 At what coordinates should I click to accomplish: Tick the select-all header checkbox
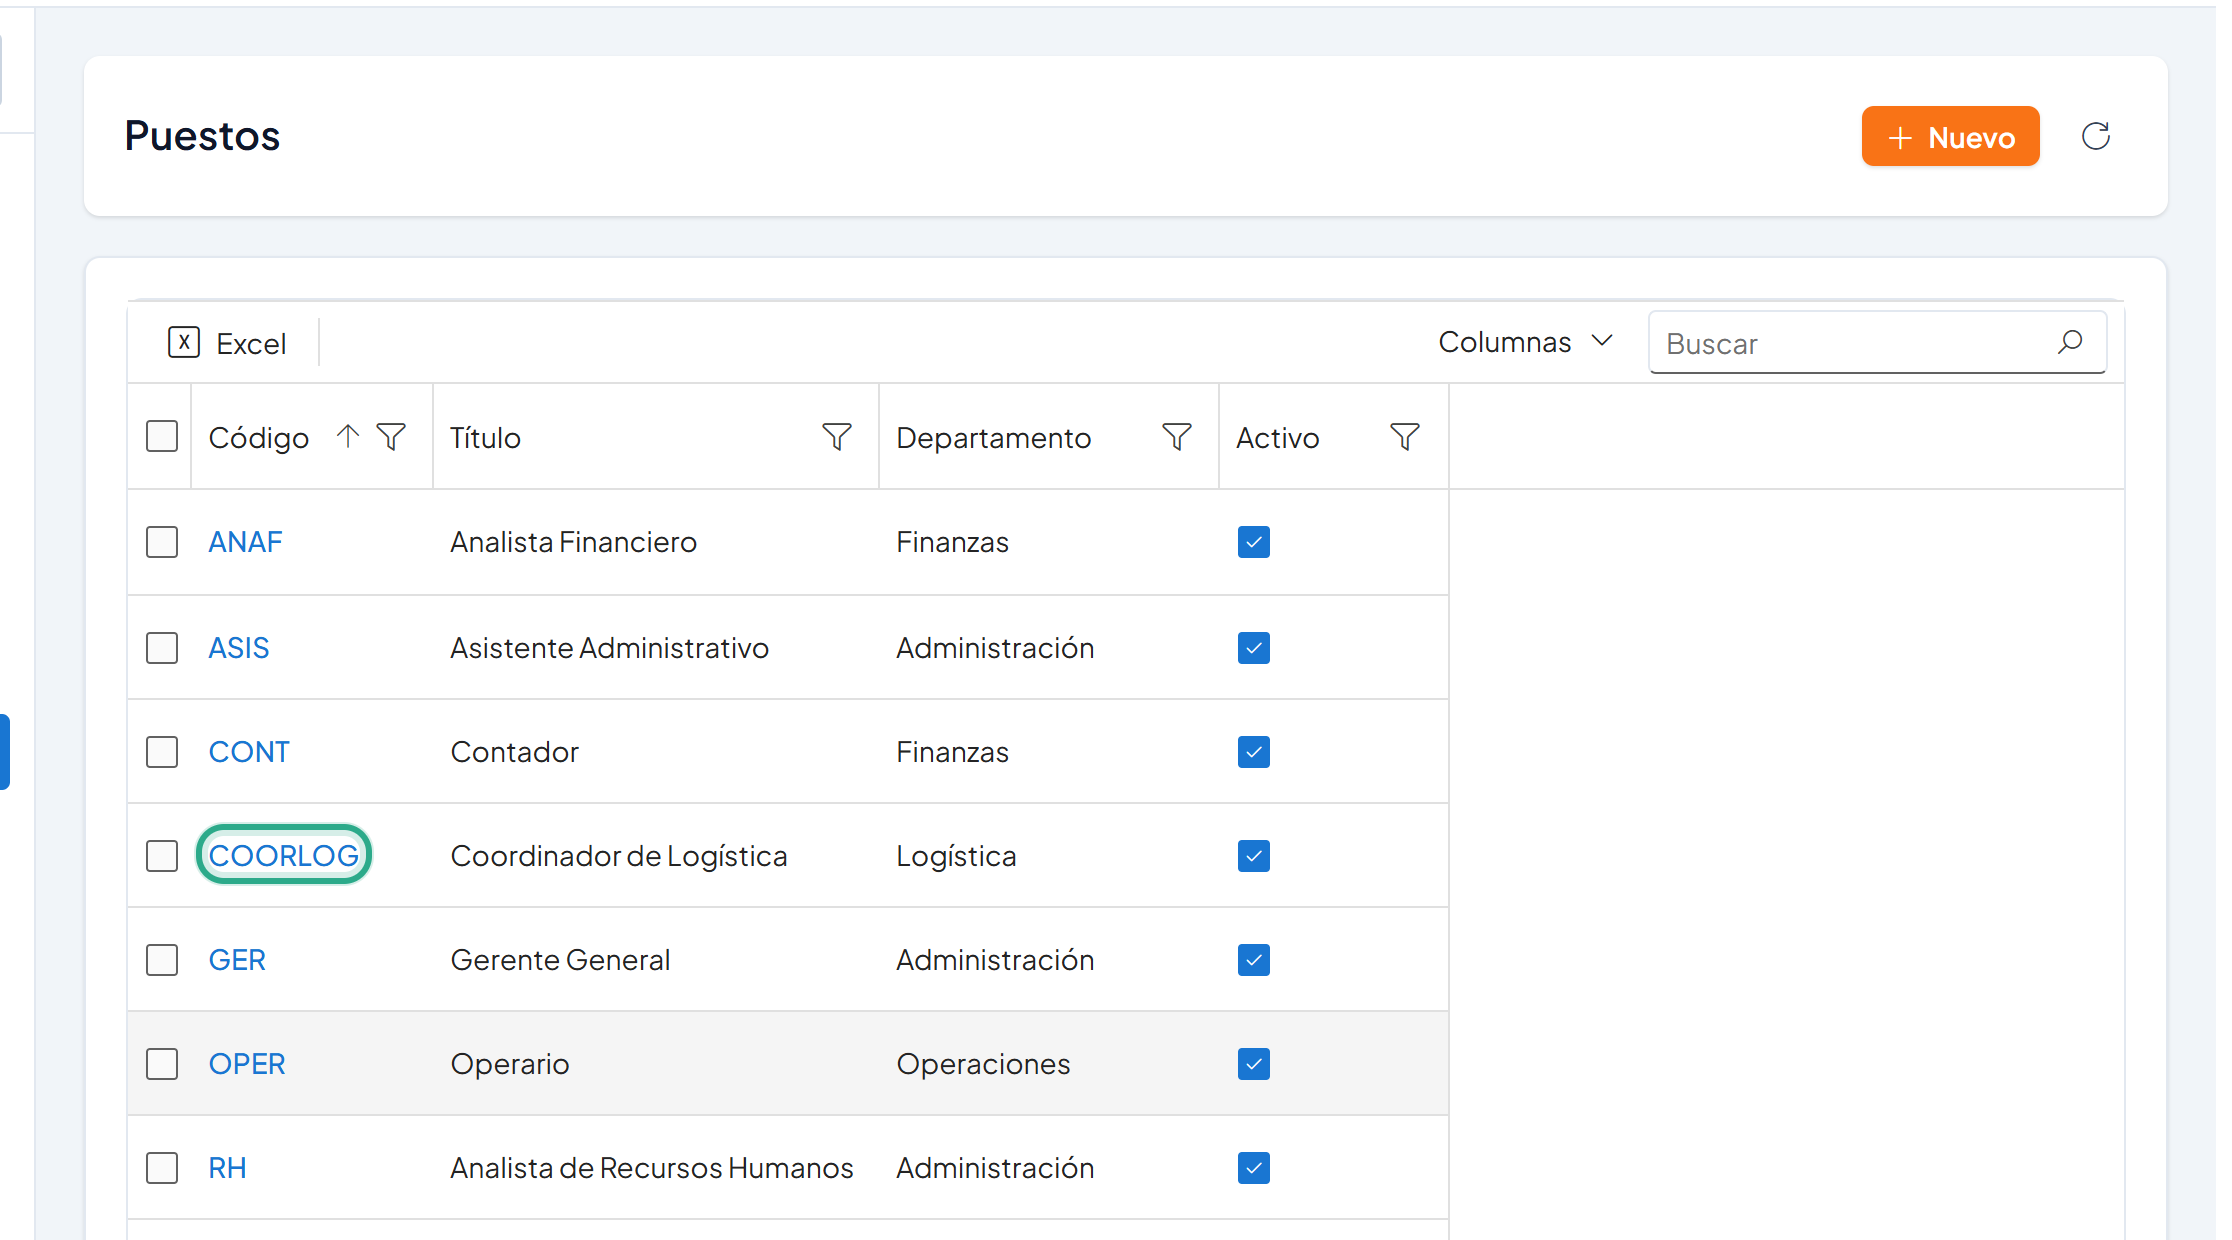(162, 436)
